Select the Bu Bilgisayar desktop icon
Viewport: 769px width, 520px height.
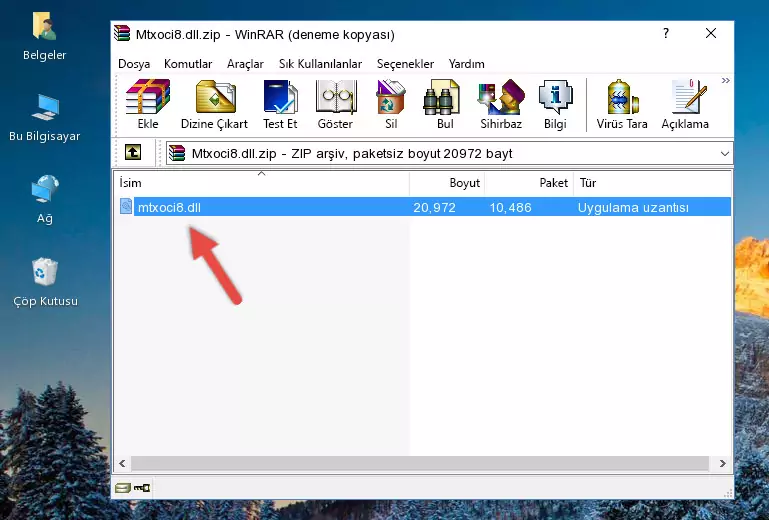click(45, 118)
